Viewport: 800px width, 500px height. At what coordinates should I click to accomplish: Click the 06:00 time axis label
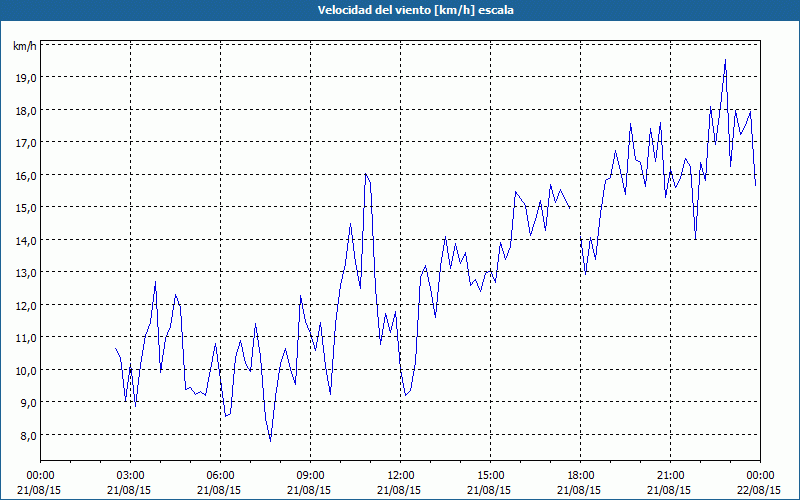pyautogui.click(x=220, y=476)
